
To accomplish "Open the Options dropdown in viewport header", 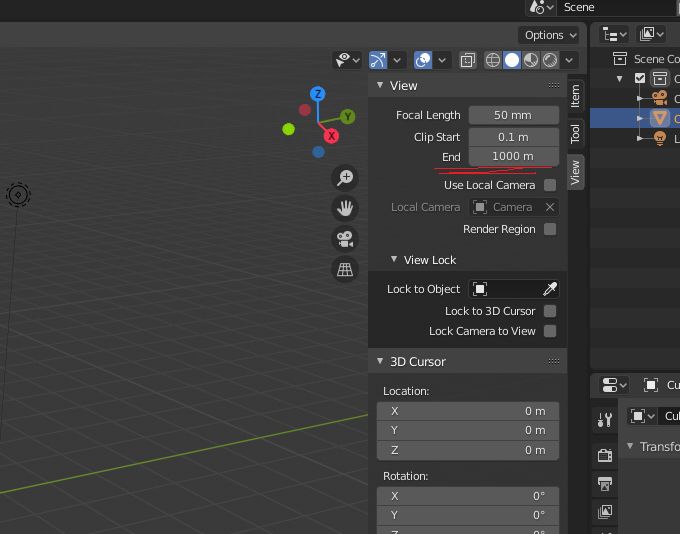I will coord(548,35).
